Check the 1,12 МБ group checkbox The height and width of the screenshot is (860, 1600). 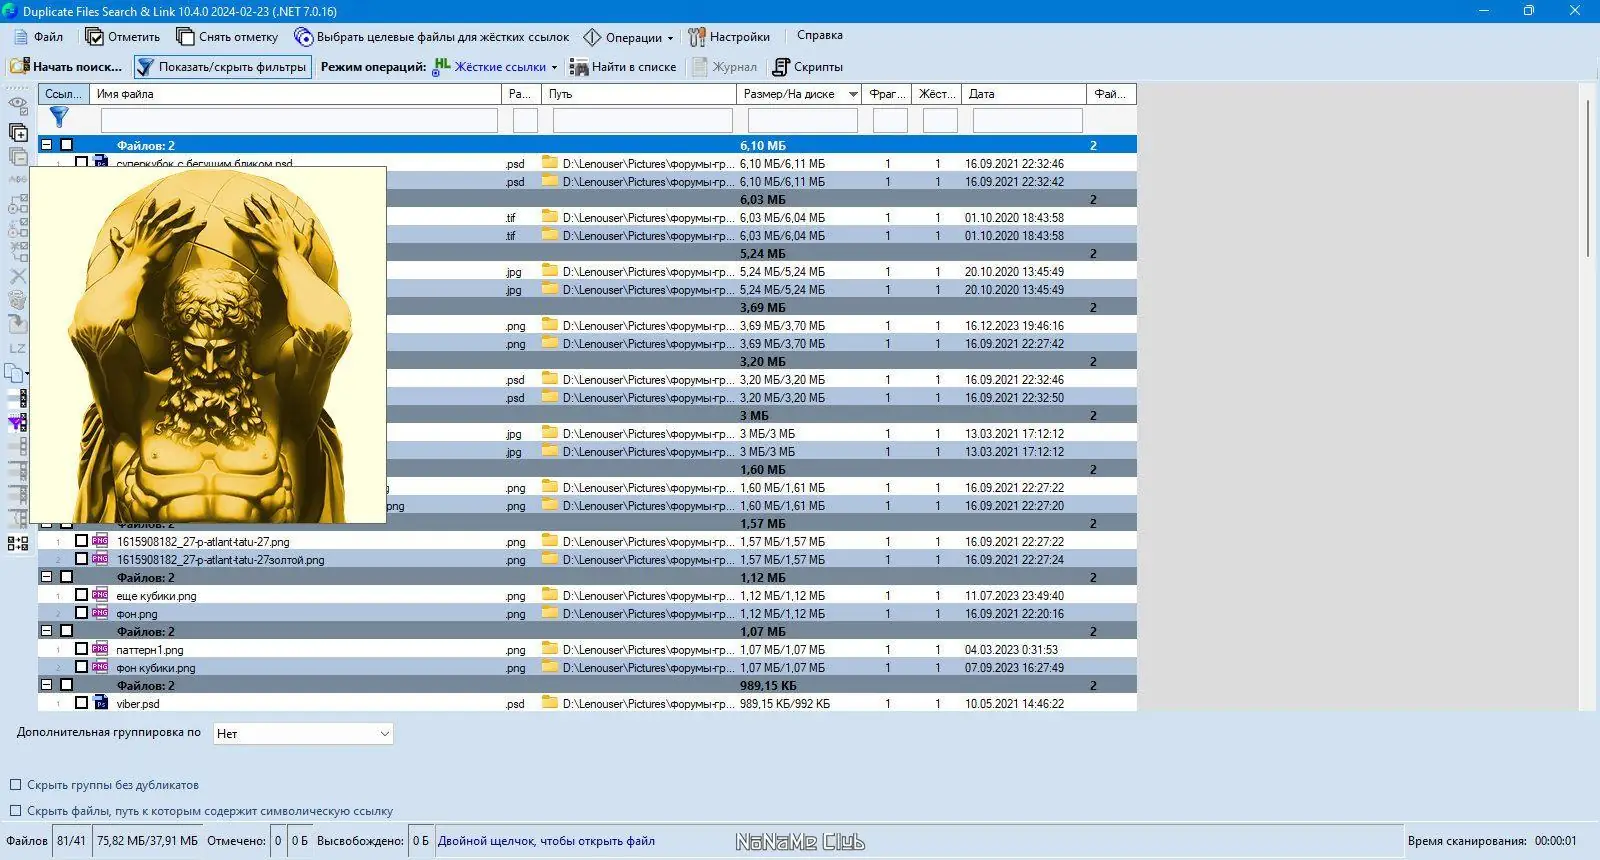pos(67,577)
